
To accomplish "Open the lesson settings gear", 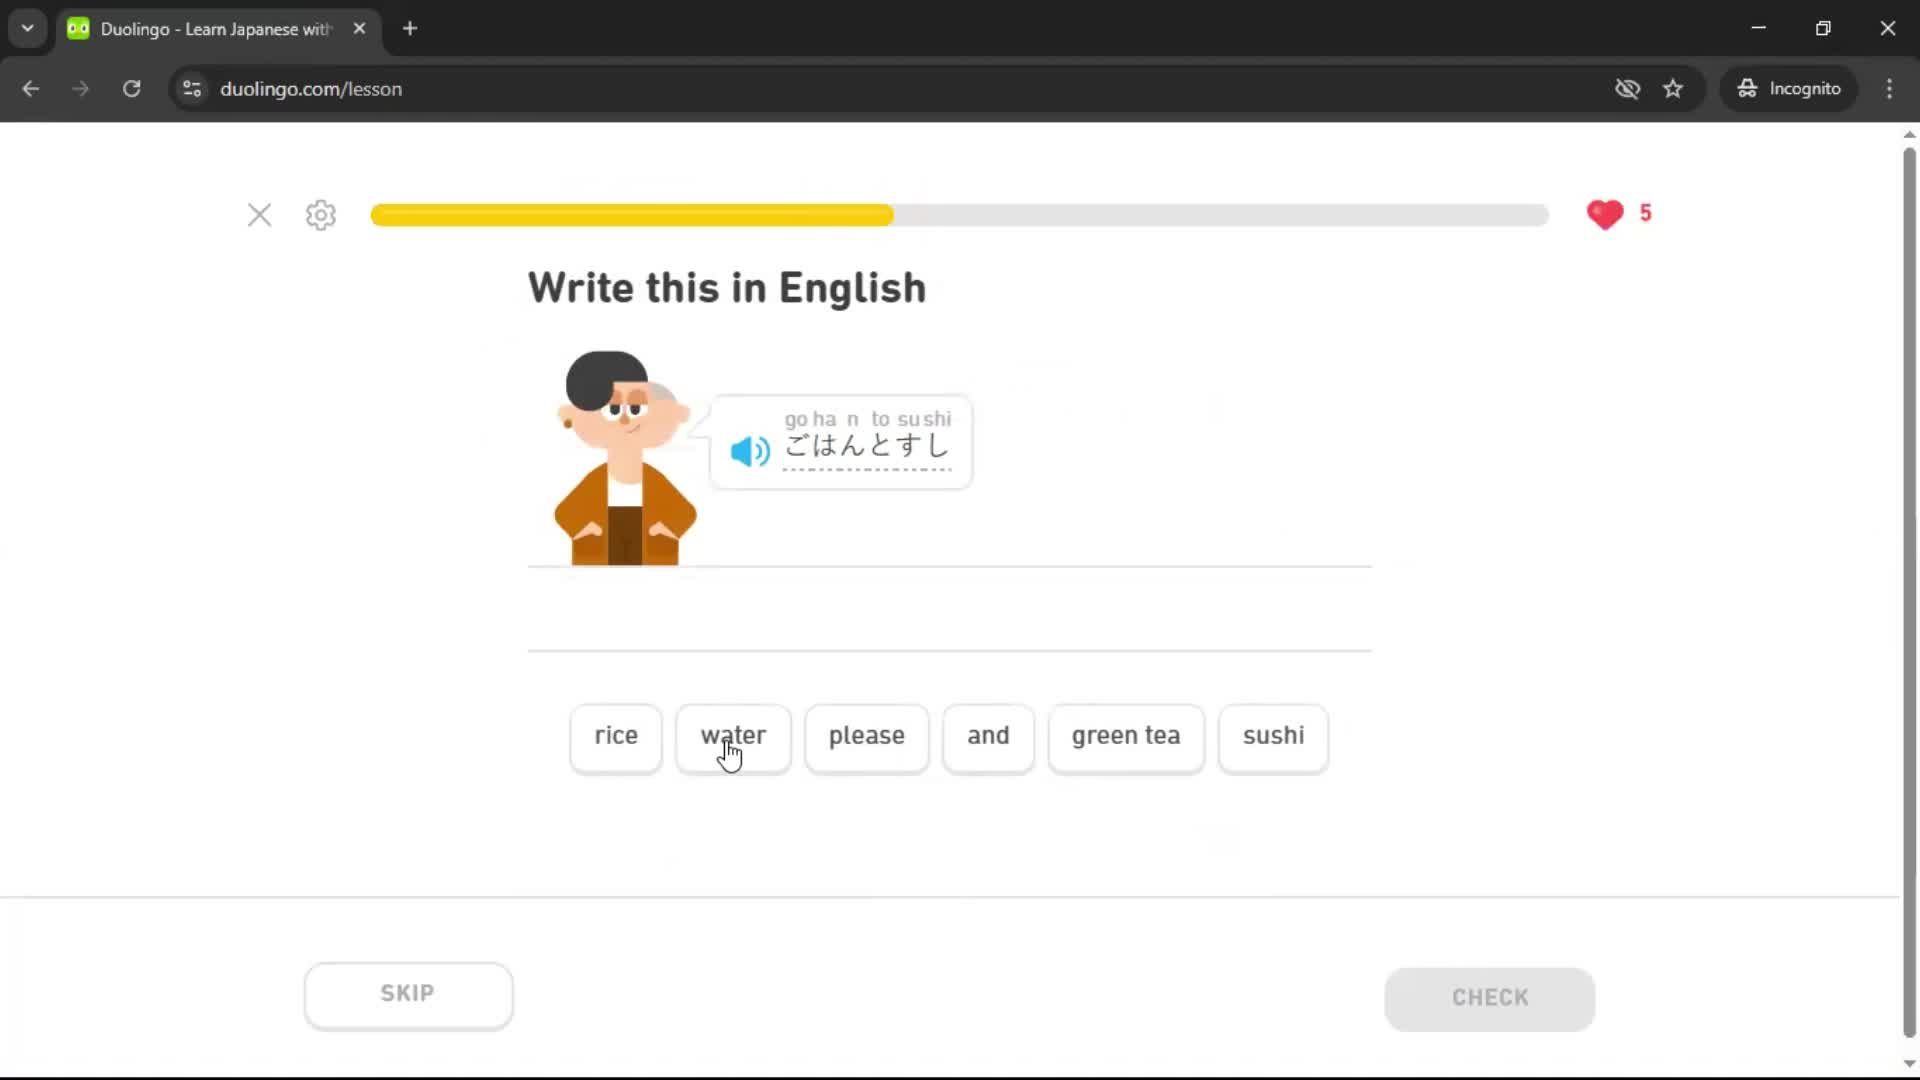I will (319, 215).
